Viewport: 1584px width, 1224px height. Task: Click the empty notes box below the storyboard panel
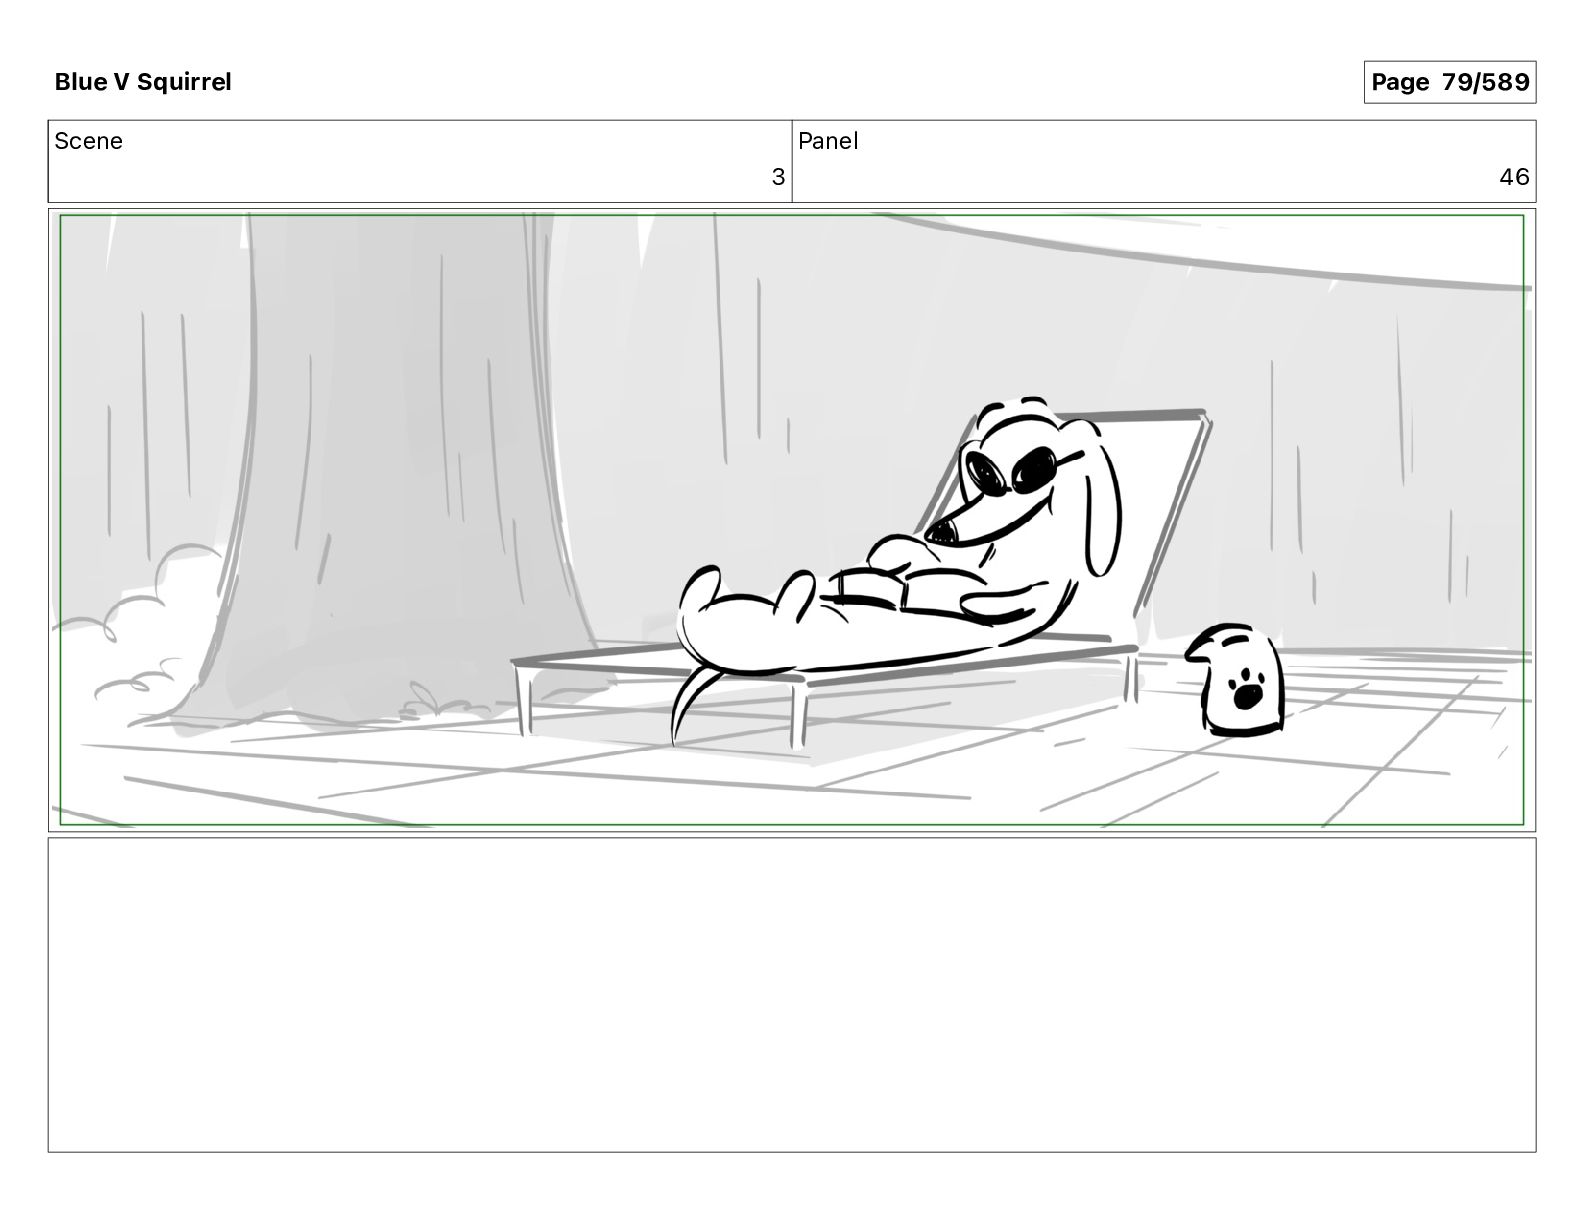tap(792, 995)
